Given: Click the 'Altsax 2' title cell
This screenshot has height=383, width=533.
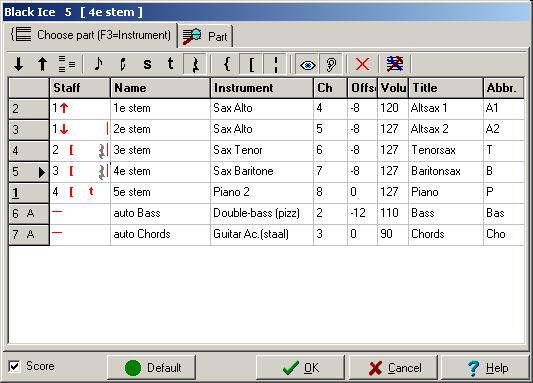Looking at the screenshot, I should 446,129.
